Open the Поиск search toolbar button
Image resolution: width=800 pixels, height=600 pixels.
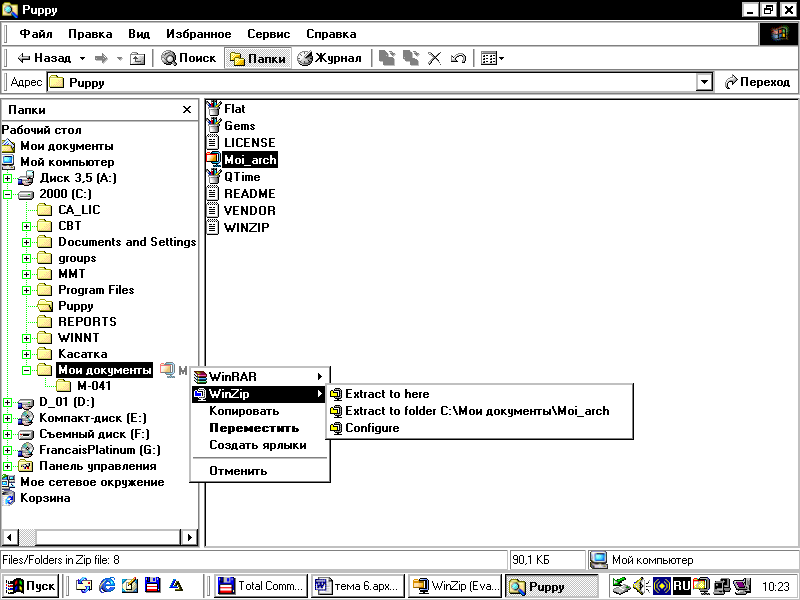tap(189, 58)
